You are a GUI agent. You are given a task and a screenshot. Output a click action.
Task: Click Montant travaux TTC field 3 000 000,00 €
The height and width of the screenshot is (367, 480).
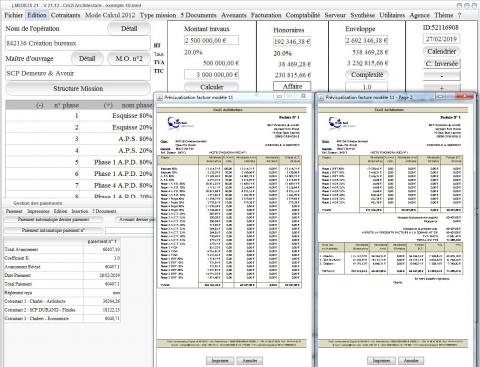(211, 75)
